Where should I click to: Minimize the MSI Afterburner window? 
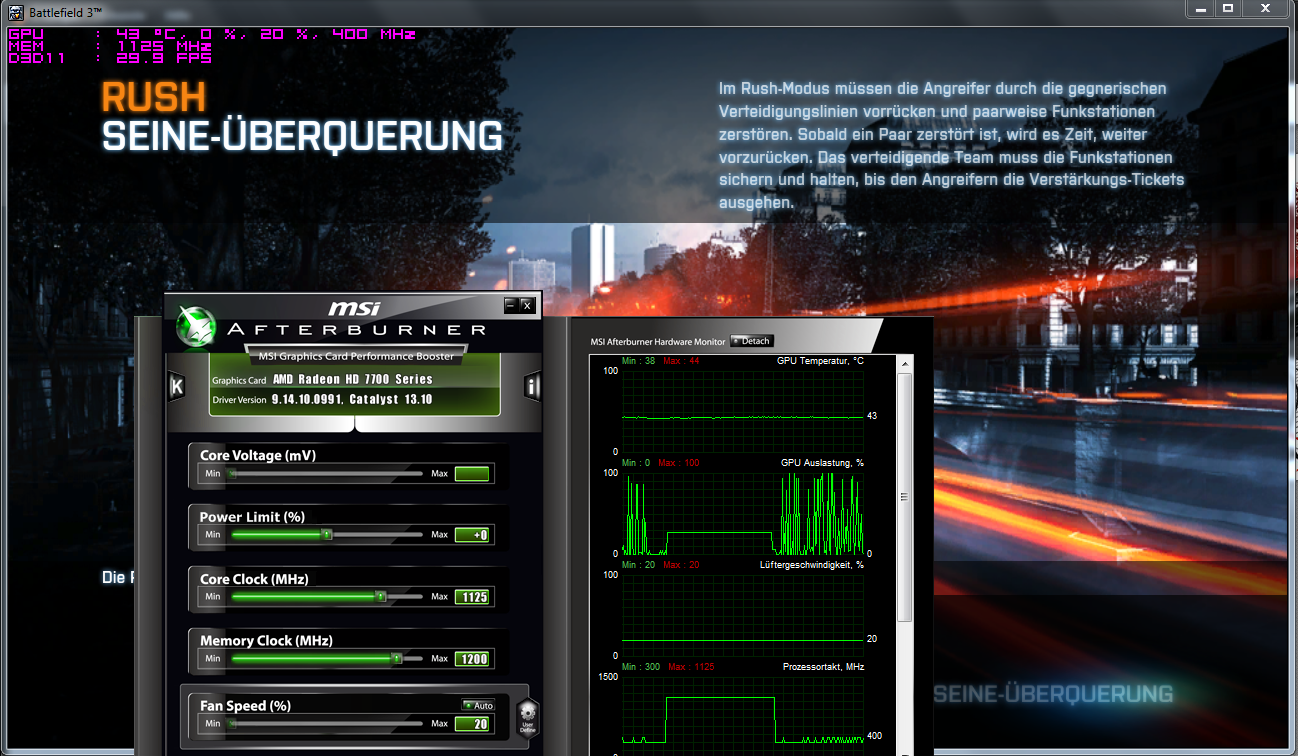tap(511, 304)
